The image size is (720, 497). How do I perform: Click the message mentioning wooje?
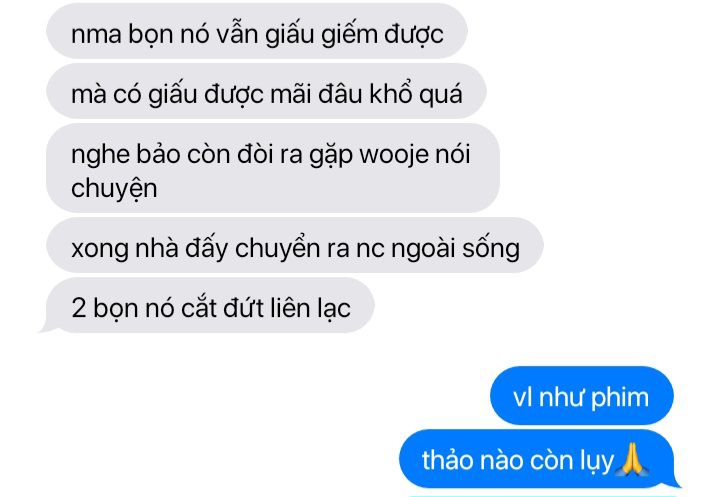click(273, 168)
